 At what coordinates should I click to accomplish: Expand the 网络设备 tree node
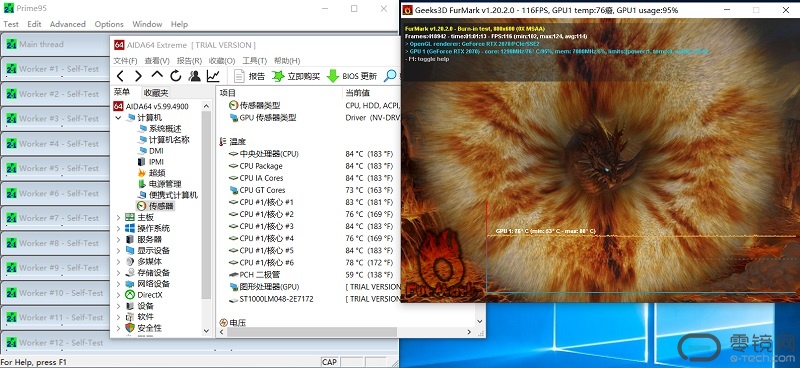[118, 283]
